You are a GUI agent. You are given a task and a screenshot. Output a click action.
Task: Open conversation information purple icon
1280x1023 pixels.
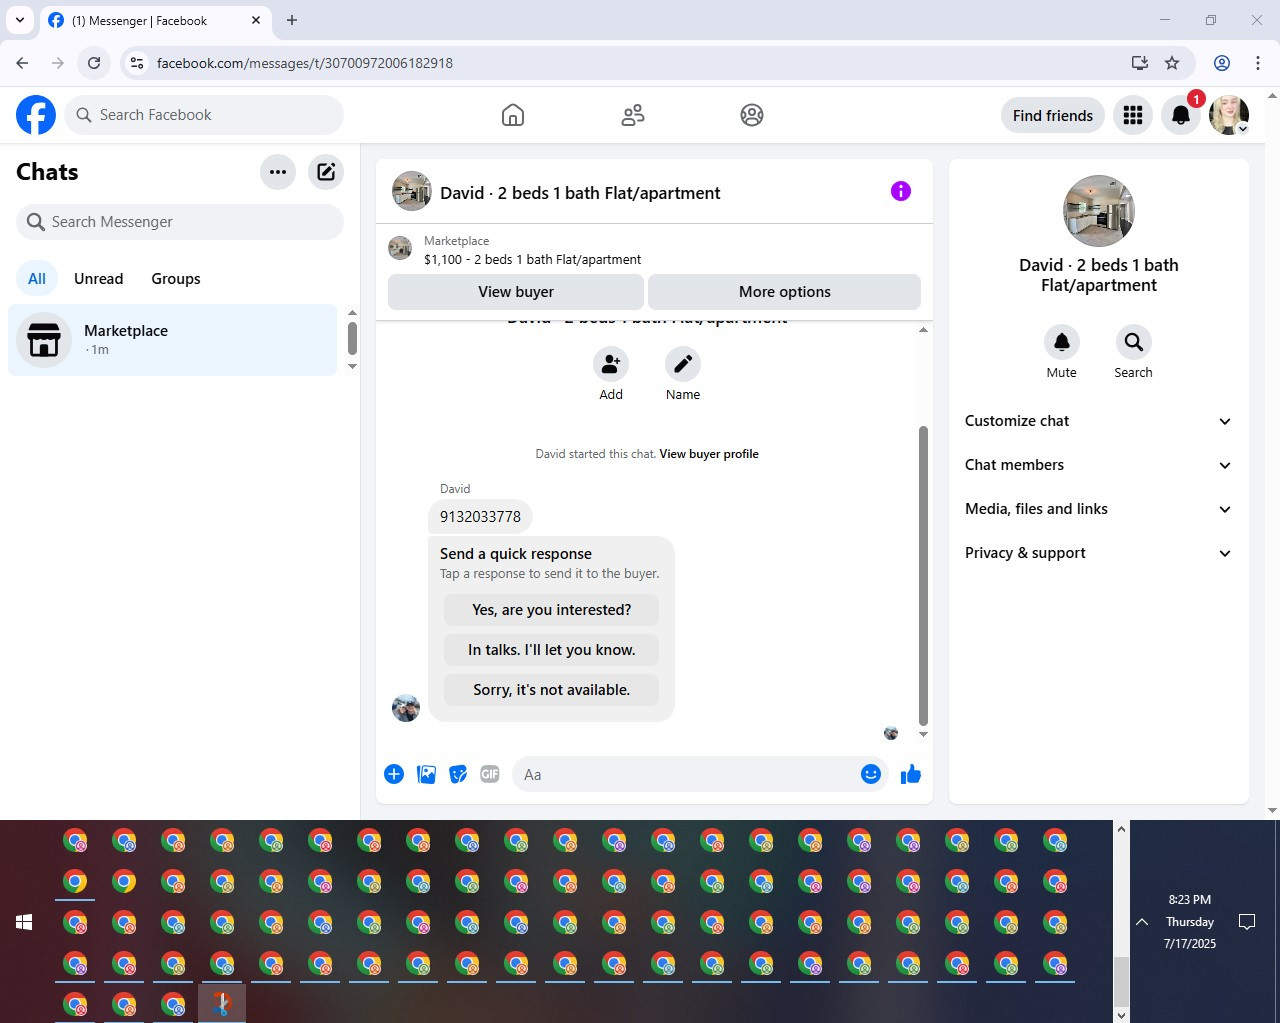(x=901, y=191)
